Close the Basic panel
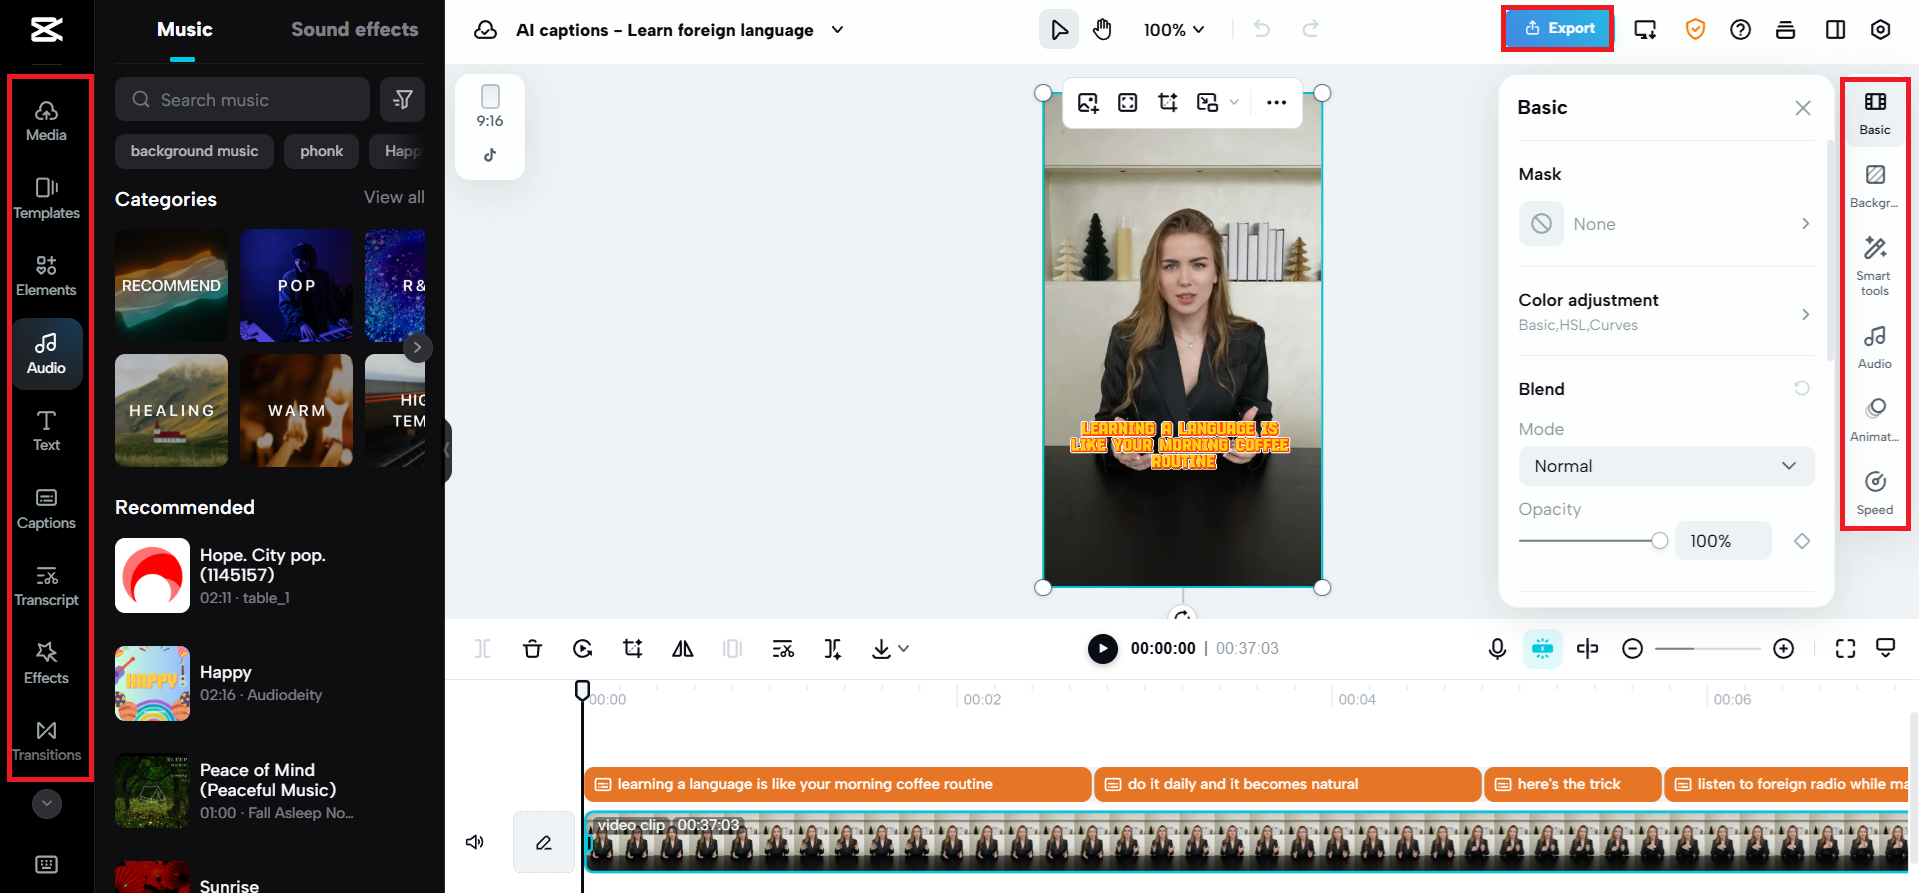The width and height of the screenshot is (1919, 893). tap(1802, 108)
